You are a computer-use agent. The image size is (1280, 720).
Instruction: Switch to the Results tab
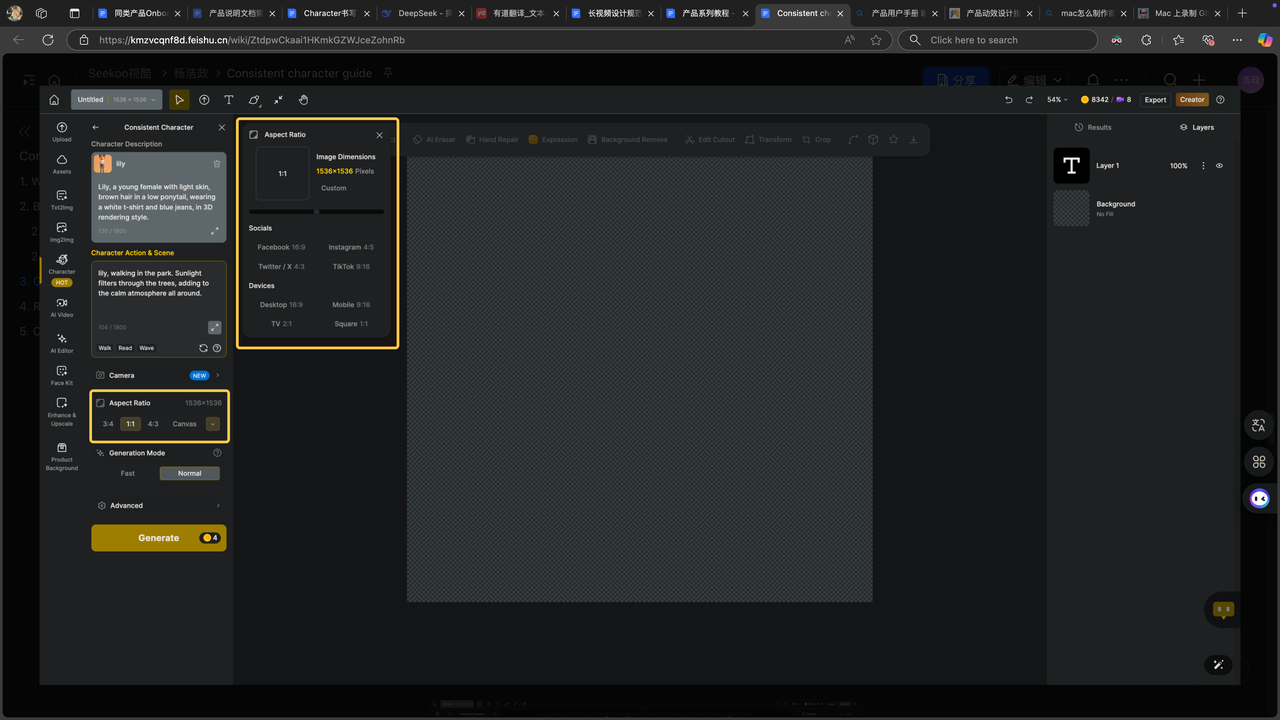coord(1092,127)
